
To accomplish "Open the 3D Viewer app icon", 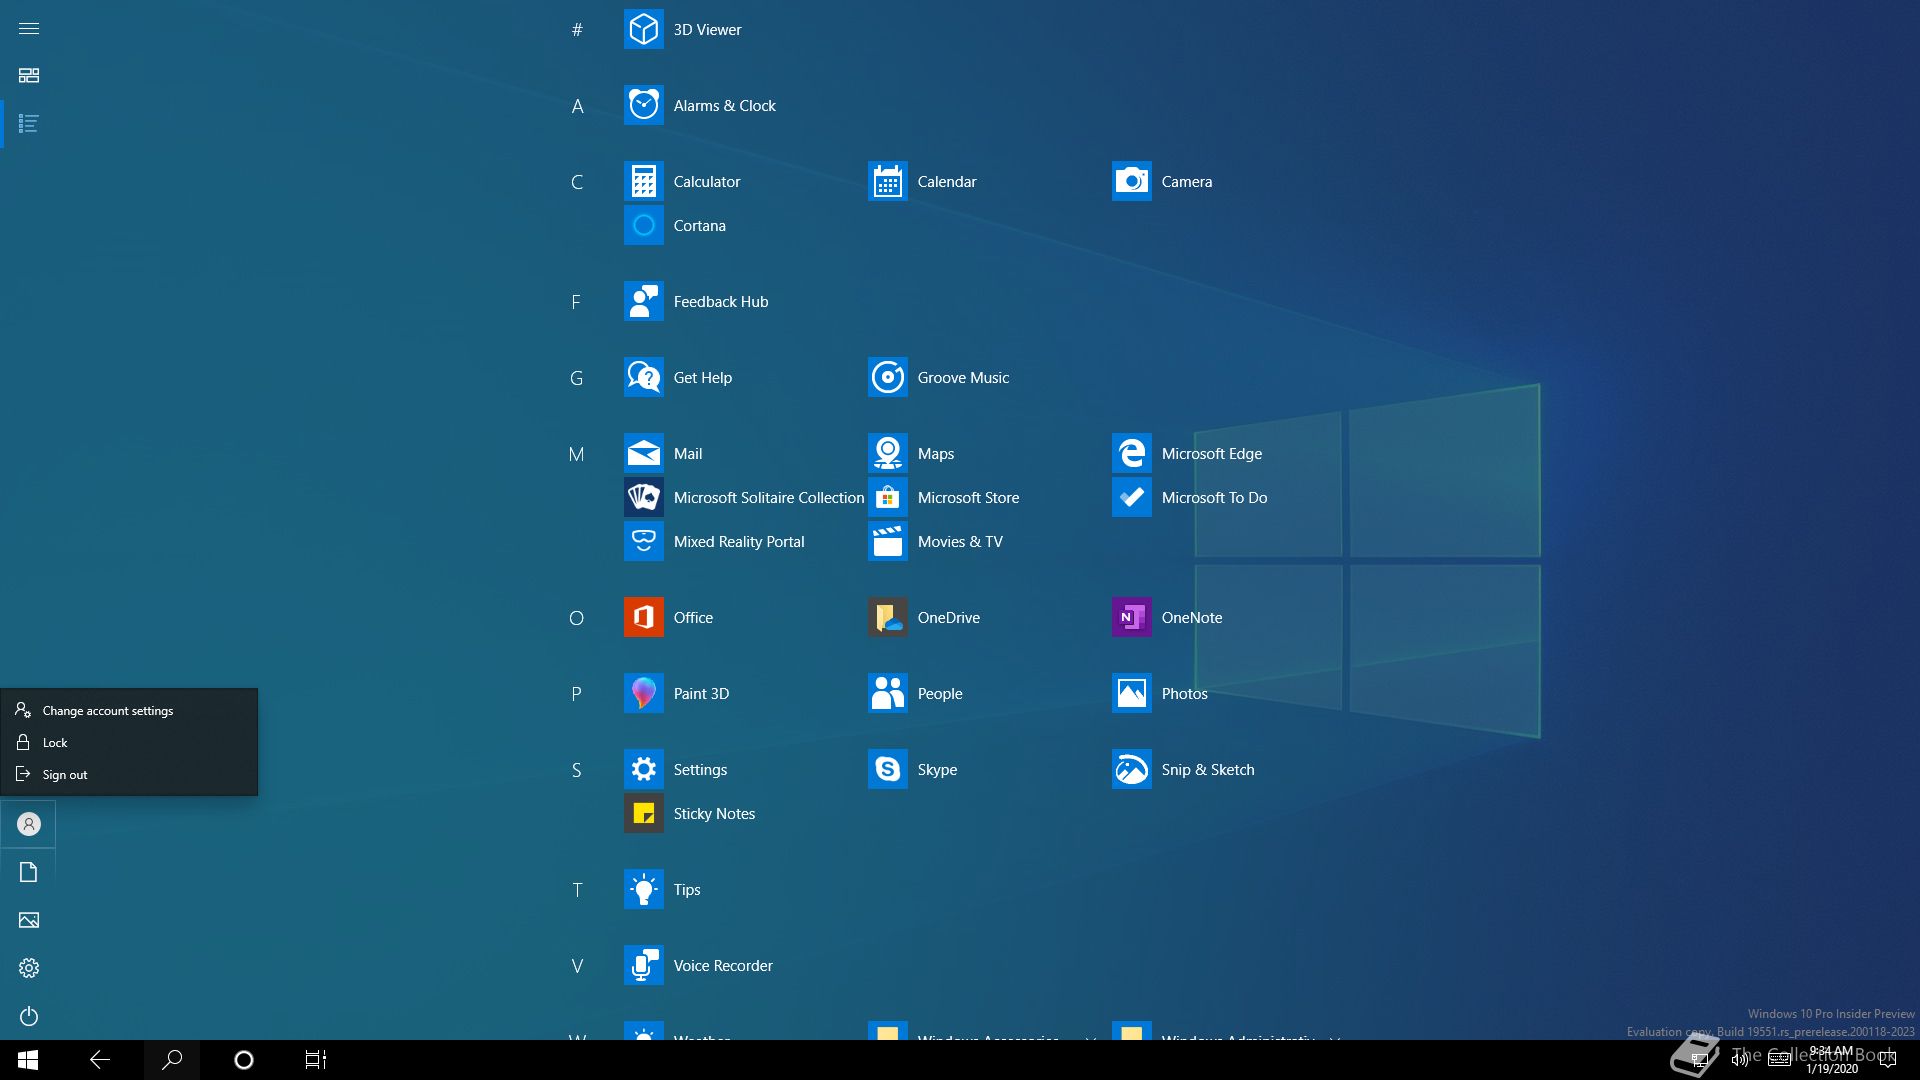I will pos(643,29).
